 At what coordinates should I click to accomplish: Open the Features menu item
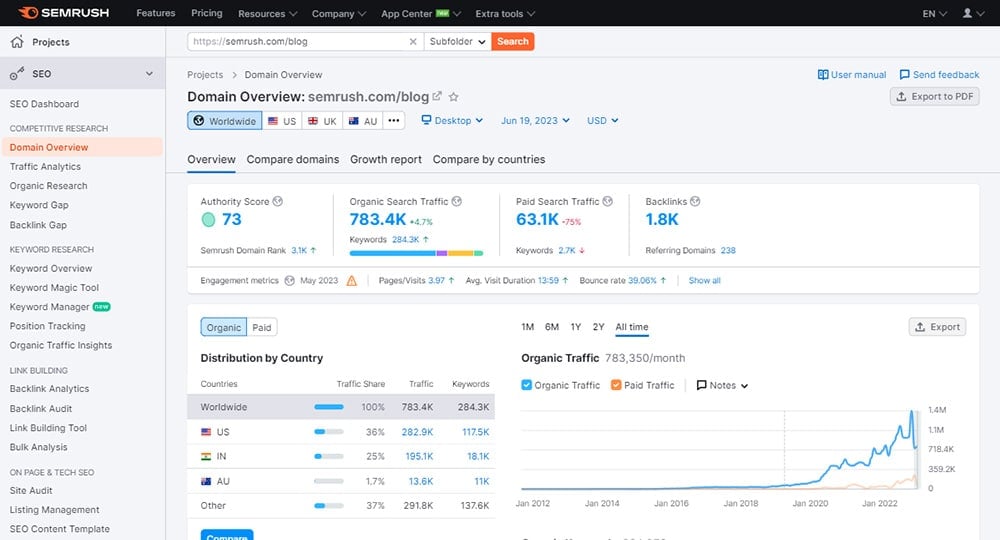[156, 13]
